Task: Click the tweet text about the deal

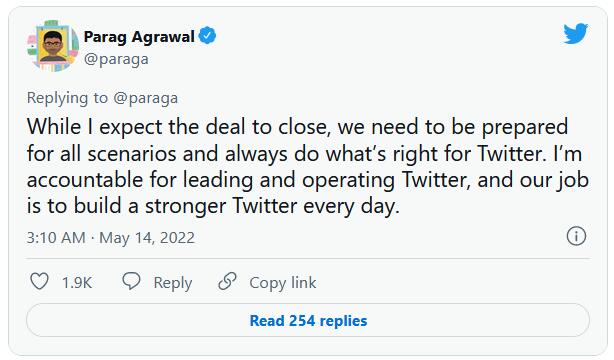Action: coord(308,166)
